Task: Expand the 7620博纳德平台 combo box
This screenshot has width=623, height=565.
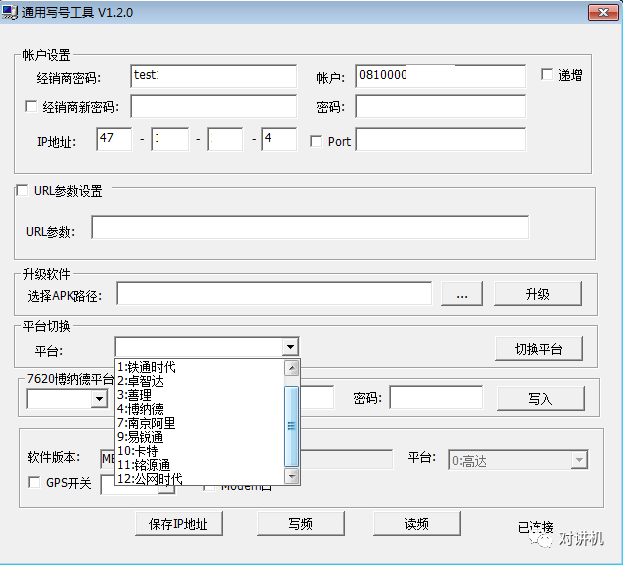Action: click(x=99, y=398)
